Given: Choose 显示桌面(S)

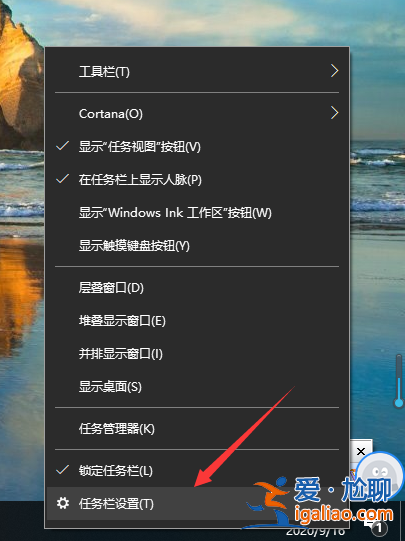Looking at the screenshot, I should point(197,387).
